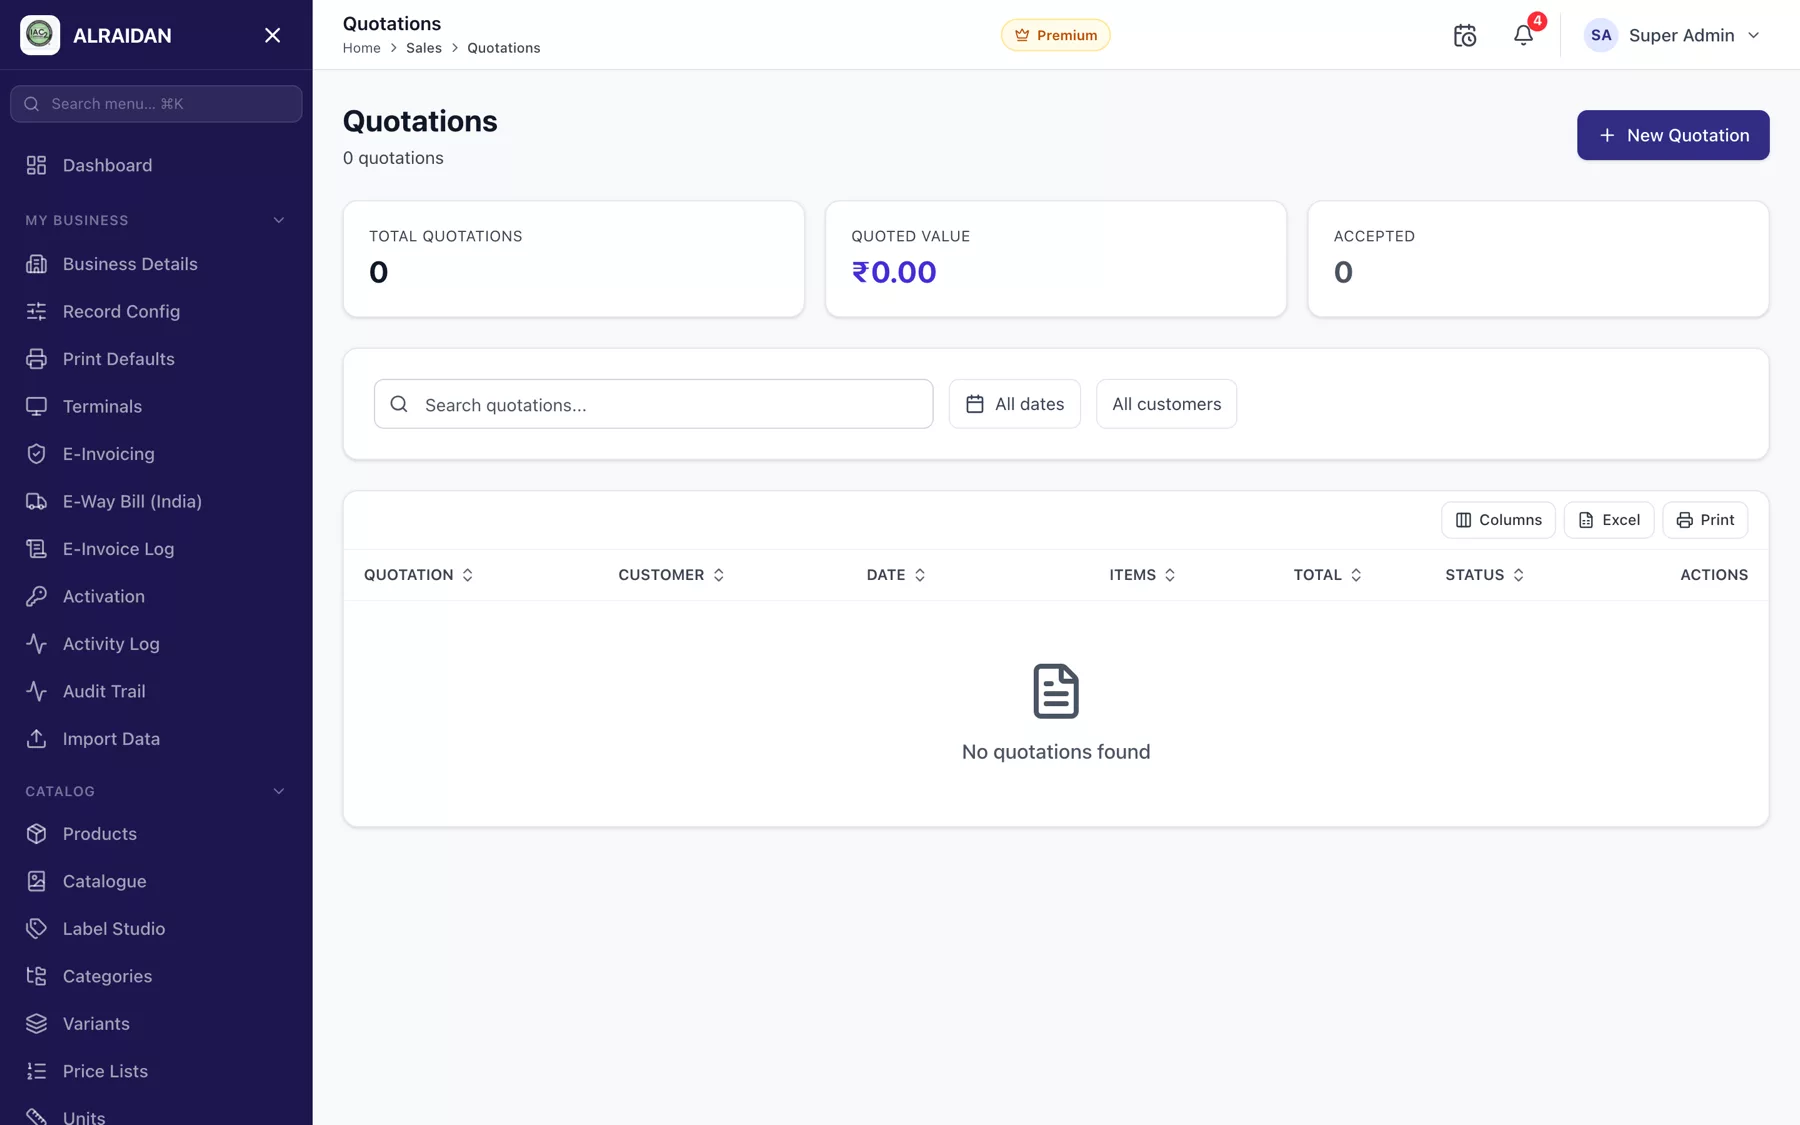
Task: Select Terminals menu item
Action: 156,406
